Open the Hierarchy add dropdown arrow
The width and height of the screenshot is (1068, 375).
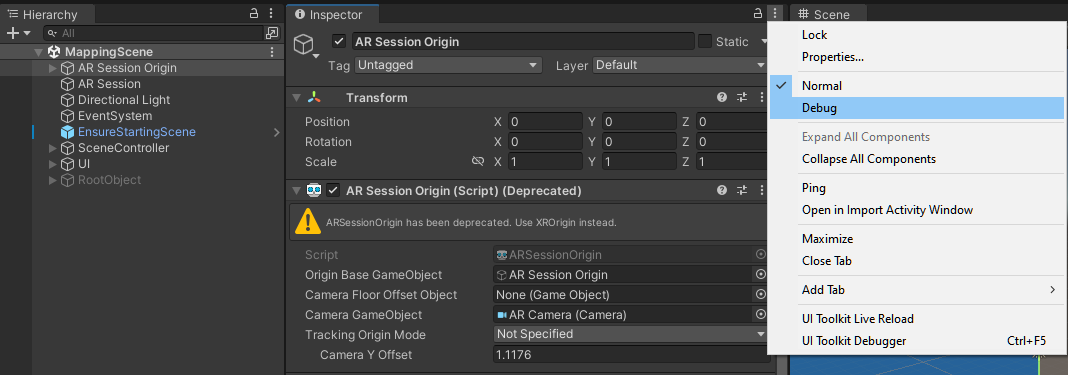(27, 33)
